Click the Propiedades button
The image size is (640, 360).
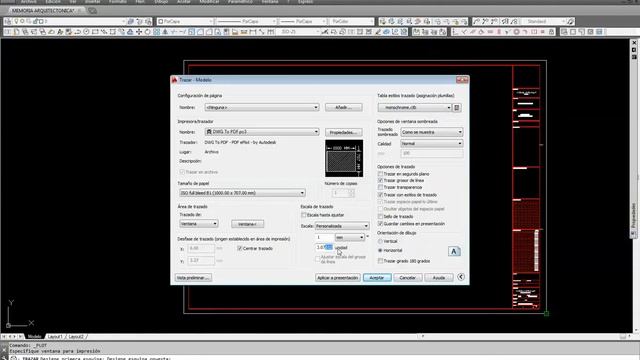343,132
